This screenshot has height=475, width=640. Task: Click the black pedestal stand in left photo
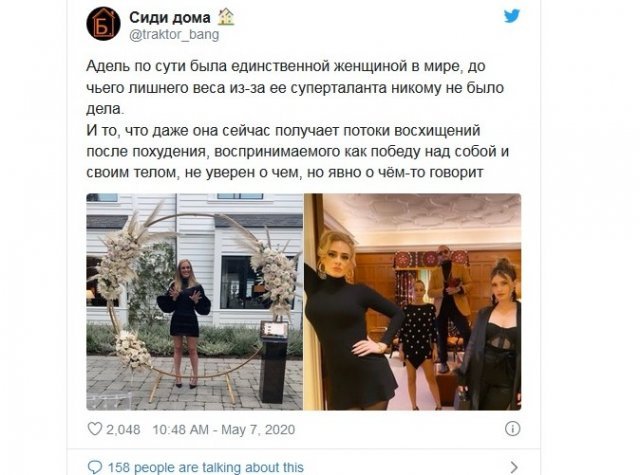click(x=274, y=362)
